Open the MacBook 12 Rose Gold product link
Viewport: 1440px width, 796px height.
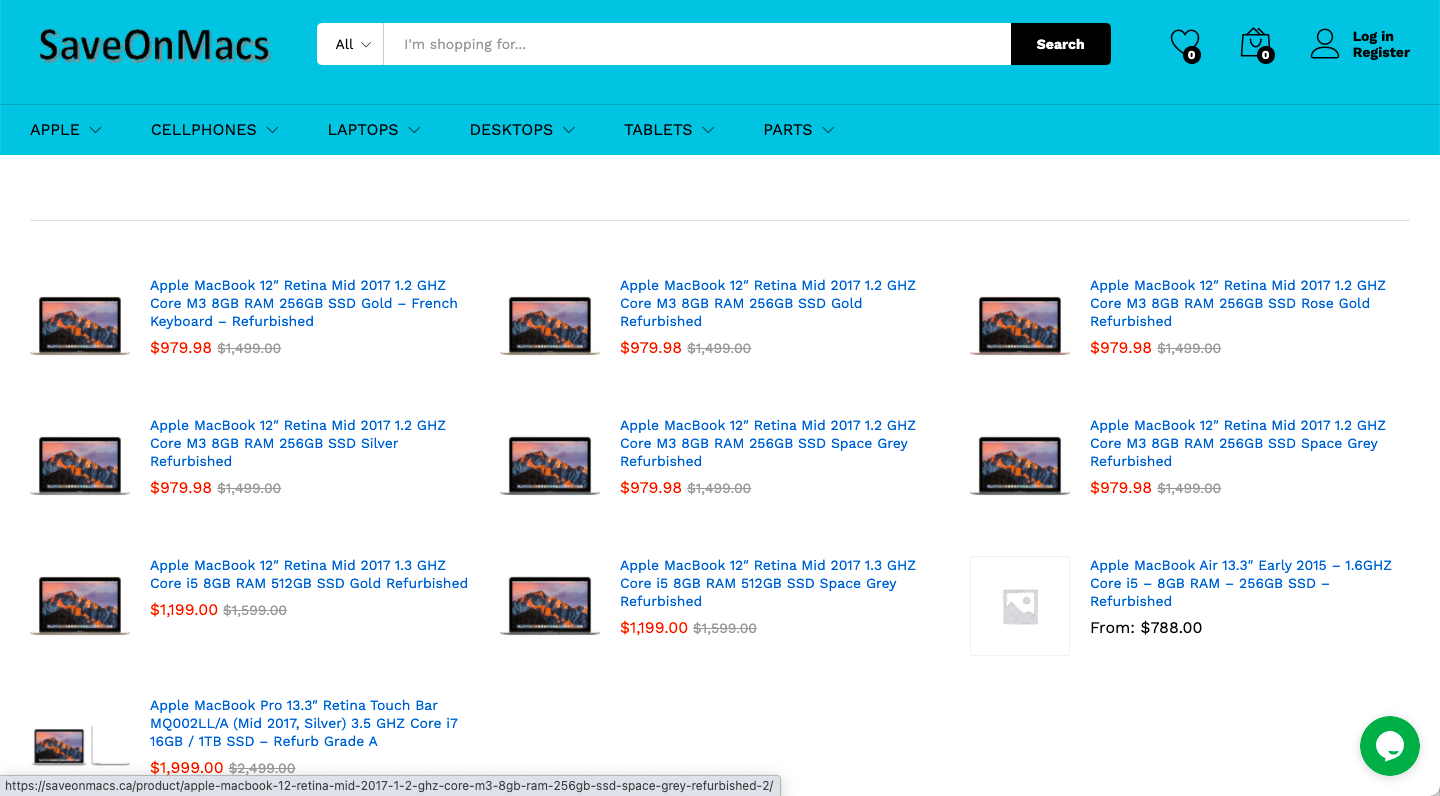tap(1237, 303)
